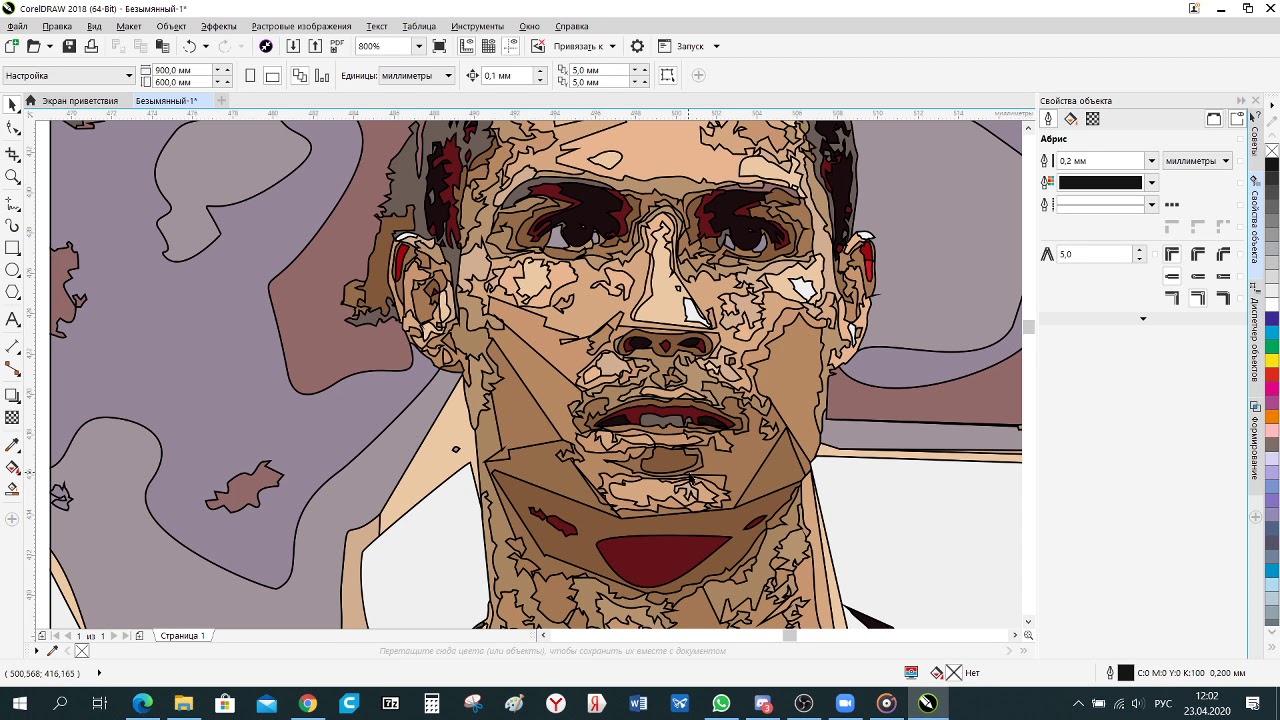Open the line style dropdown
Screen dimensions: 1280x720
[1151, 204]
